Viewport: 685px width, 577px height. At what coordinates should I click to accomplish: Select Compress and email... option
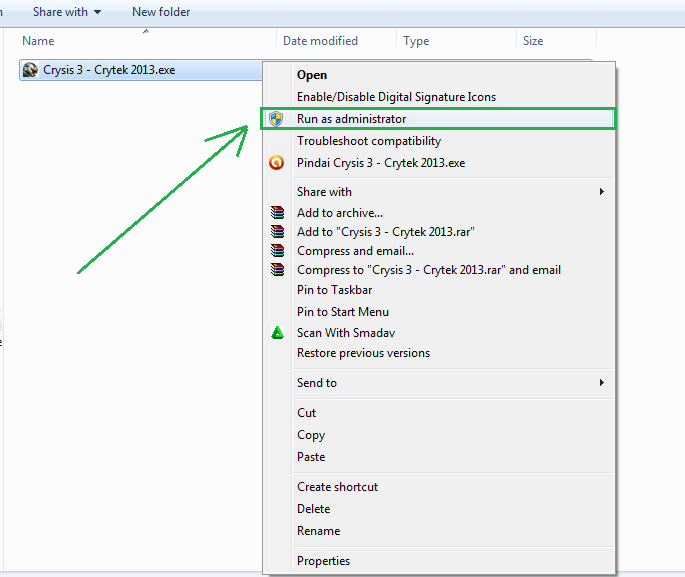coord(439,251)
